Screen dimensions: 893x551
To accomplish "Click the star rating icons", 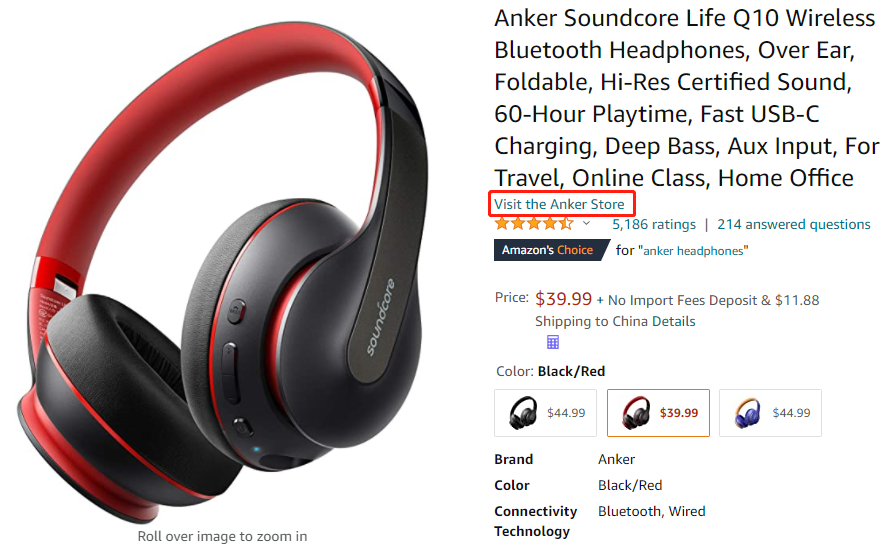I will point(534,224).
